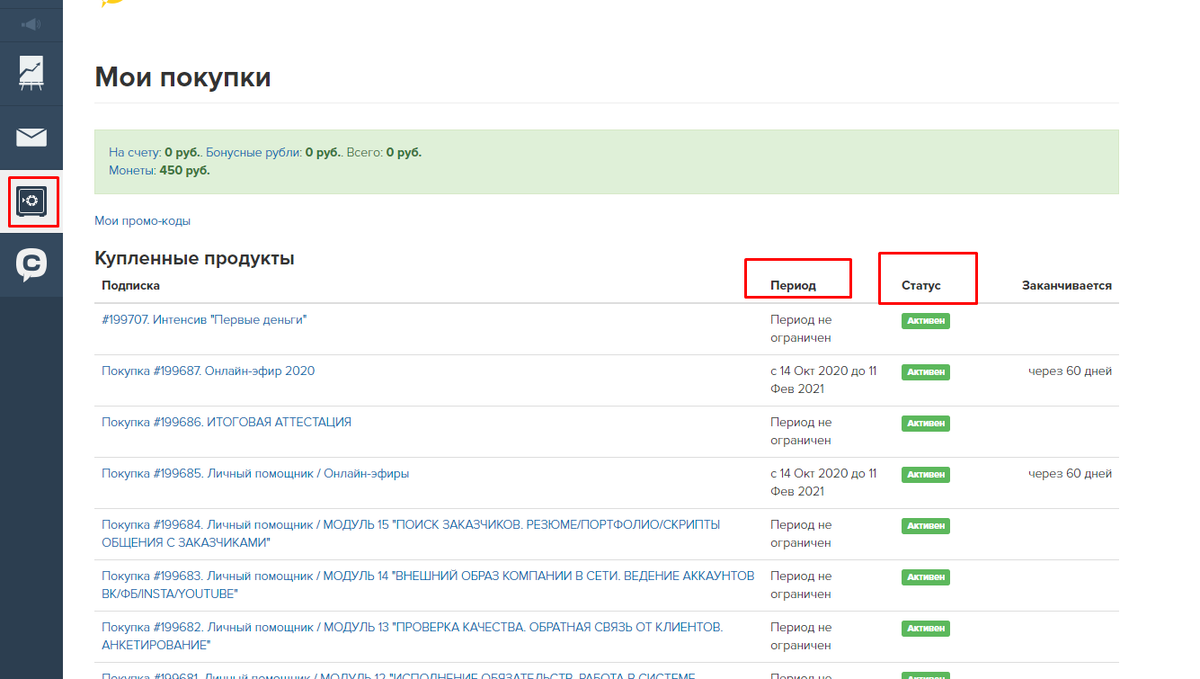1200x679 pixels.
Task: Open the Мои промо-коды link
Action: click(142, 220)
